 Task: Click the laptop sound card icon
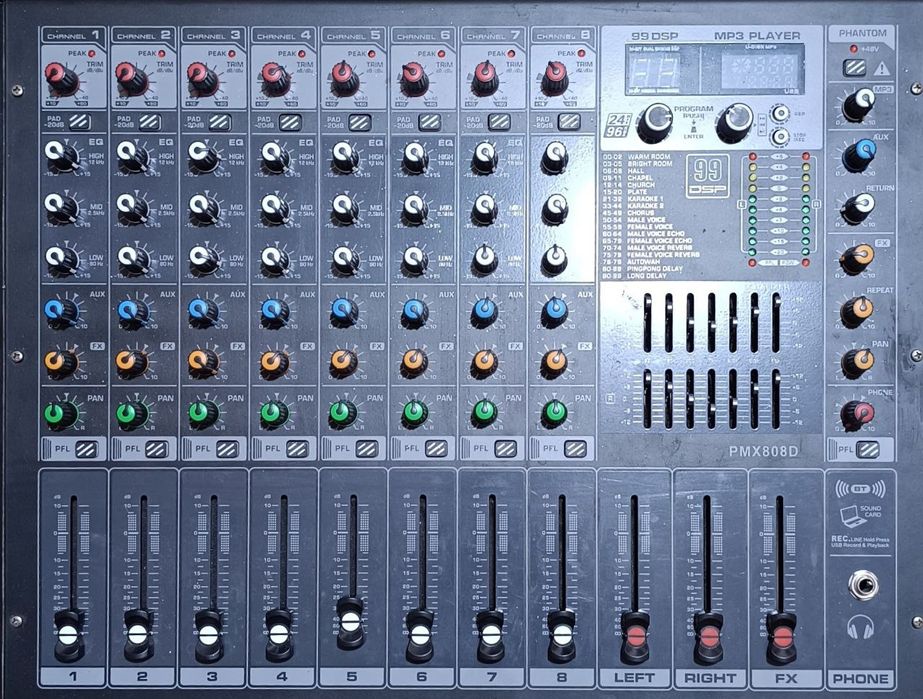coord(852,516)
